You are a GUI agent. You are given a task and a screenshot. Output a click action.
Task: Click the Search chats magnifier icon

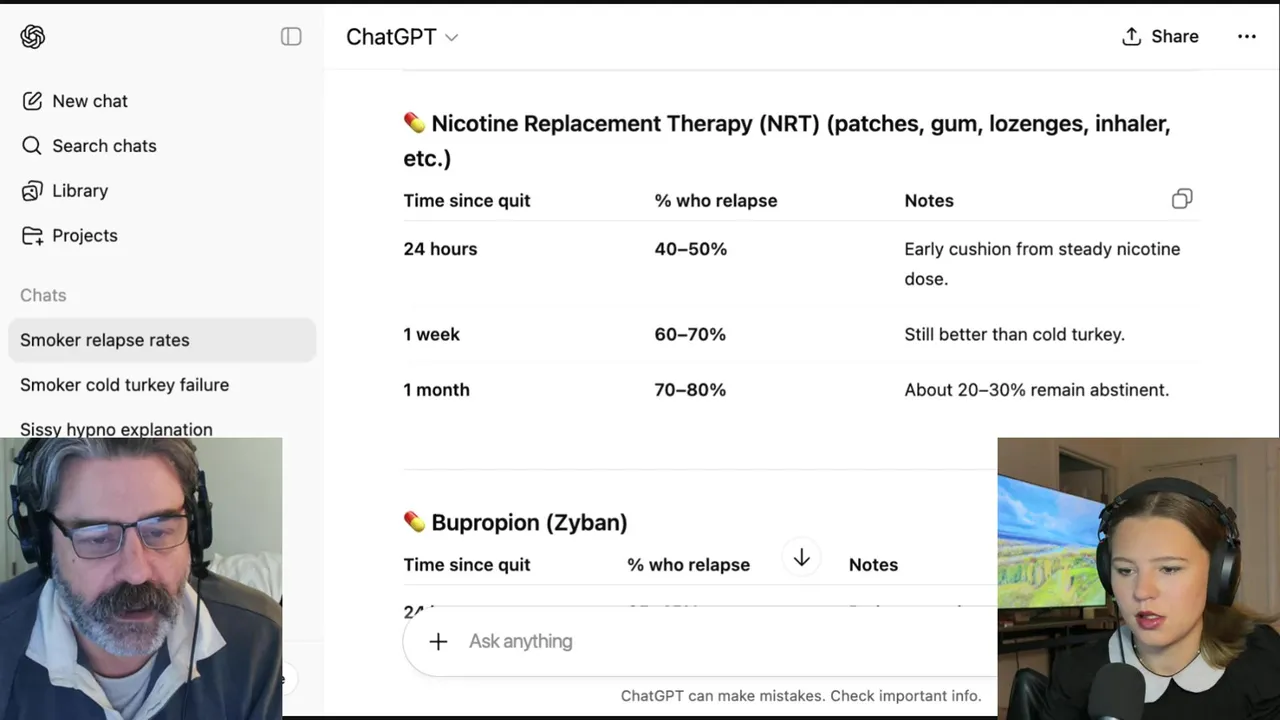(32, 146)
